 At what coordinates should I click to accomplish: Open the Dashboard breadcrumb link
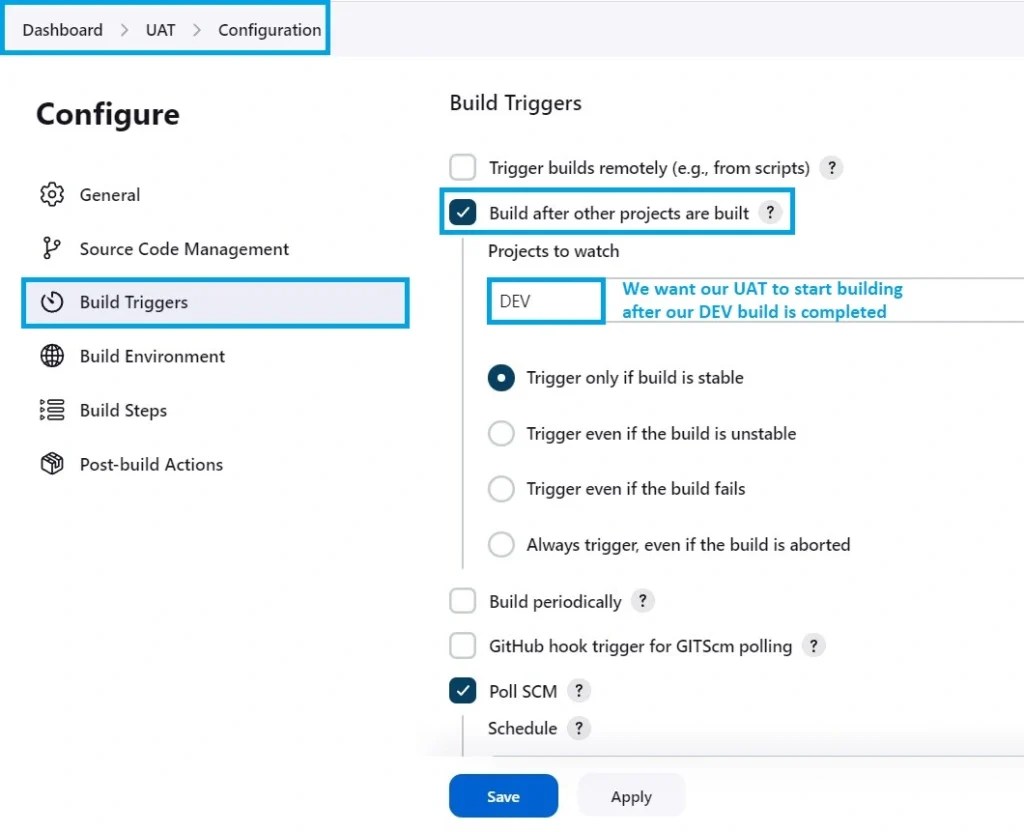(x=62, y=29)
